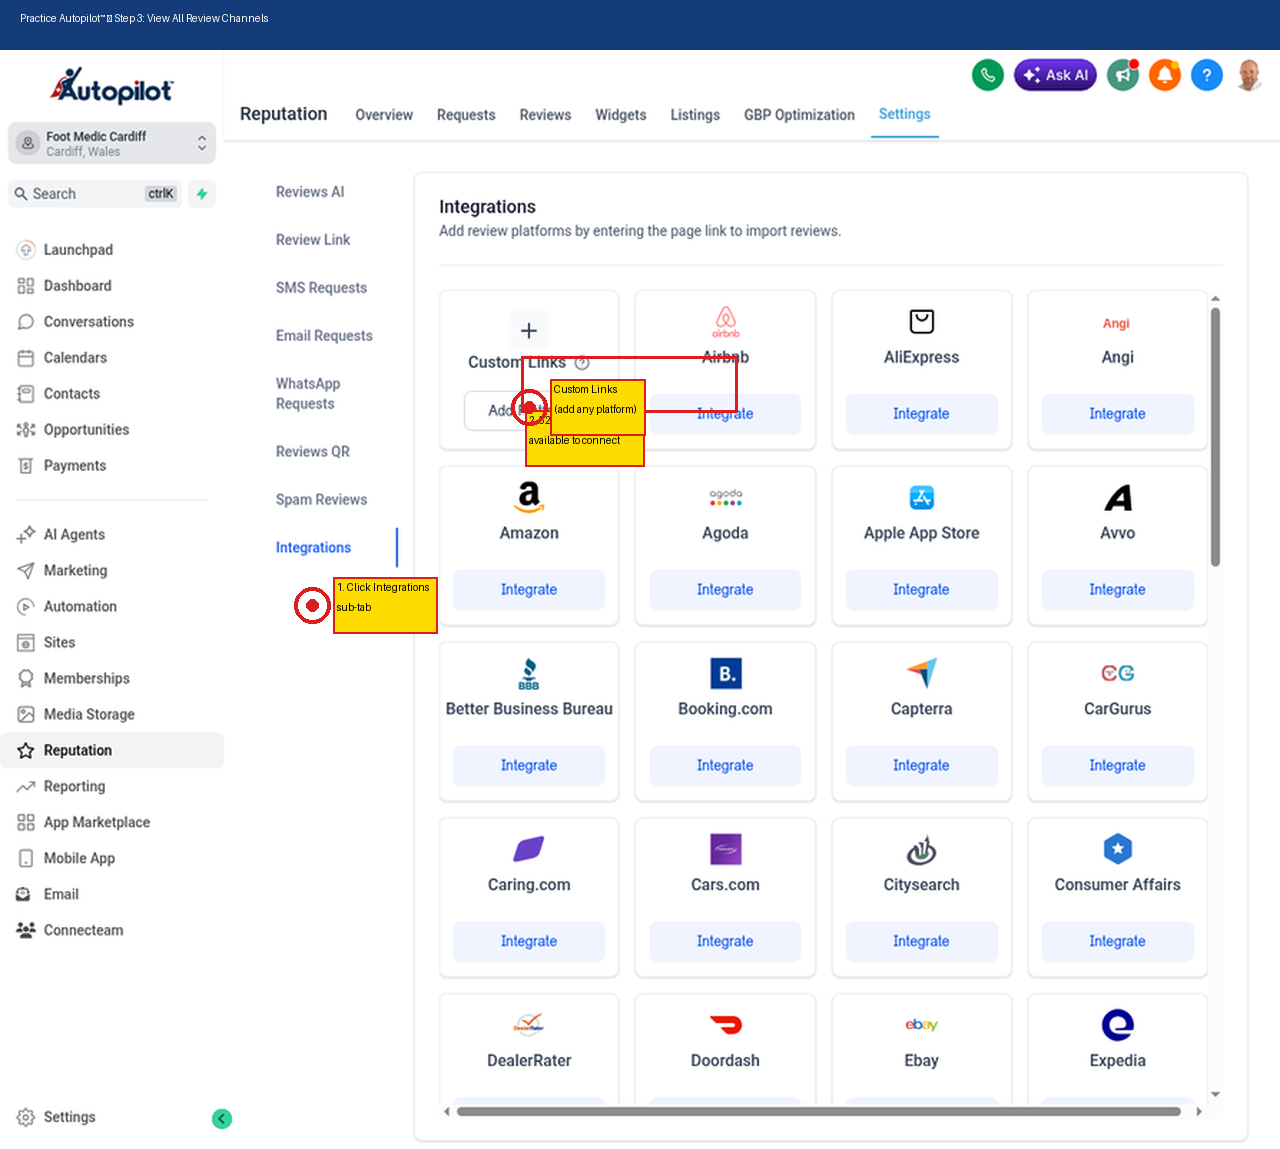Viewport: 1280px width, 1149px height.
Task: Click the horizontal scrollbar under integrations grid
Action: [x=819, y=1112]
